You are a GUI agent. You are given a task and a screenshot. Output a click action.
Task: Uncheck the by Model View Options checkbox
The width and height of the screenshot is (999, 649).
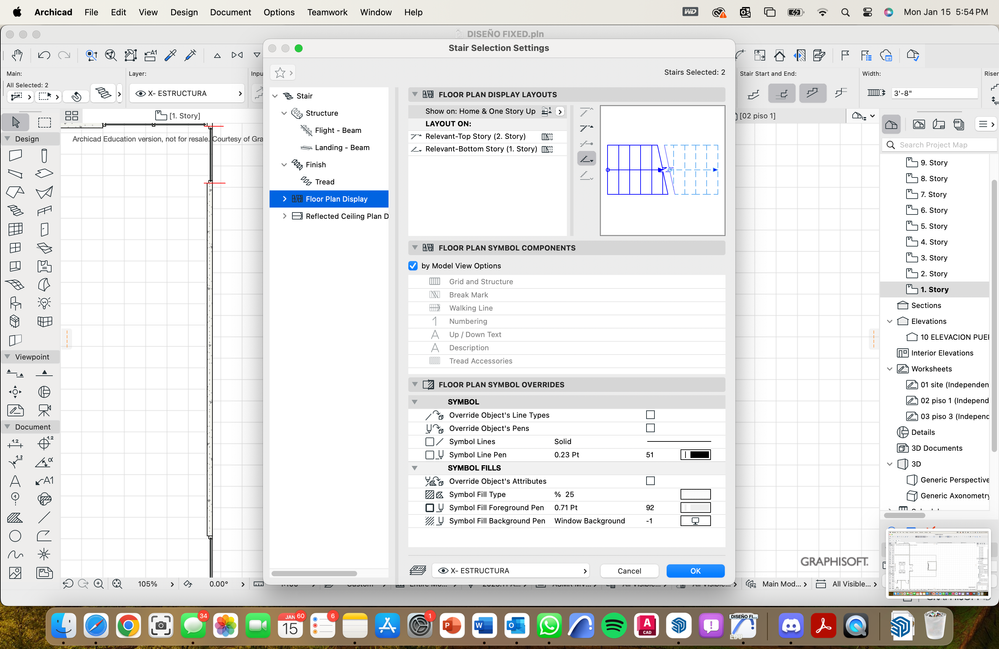(413, 266)
